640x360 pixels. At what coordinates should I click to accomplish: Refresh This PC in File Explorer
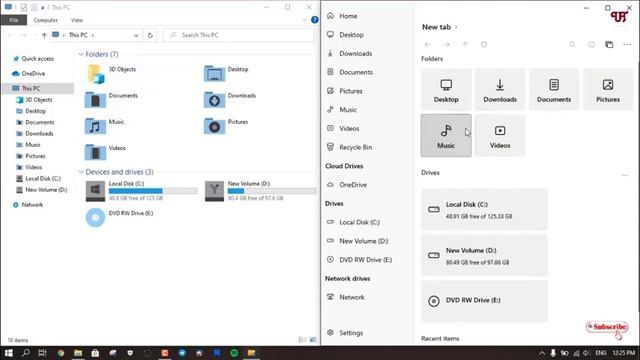tap(150, 36)
